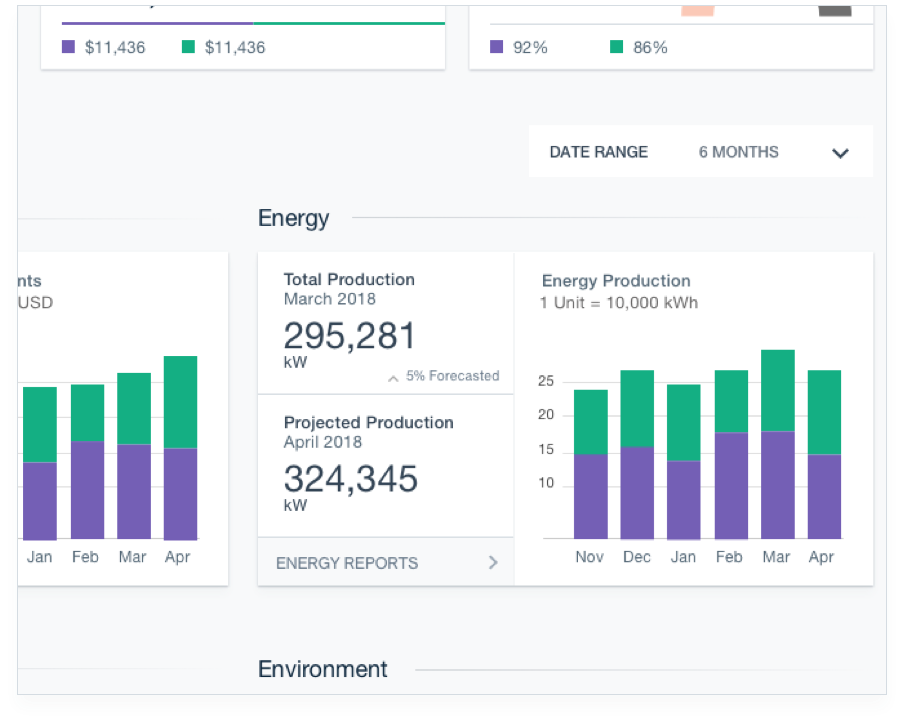
Task: Open Energy Reports link
Action: coord(346,563)
